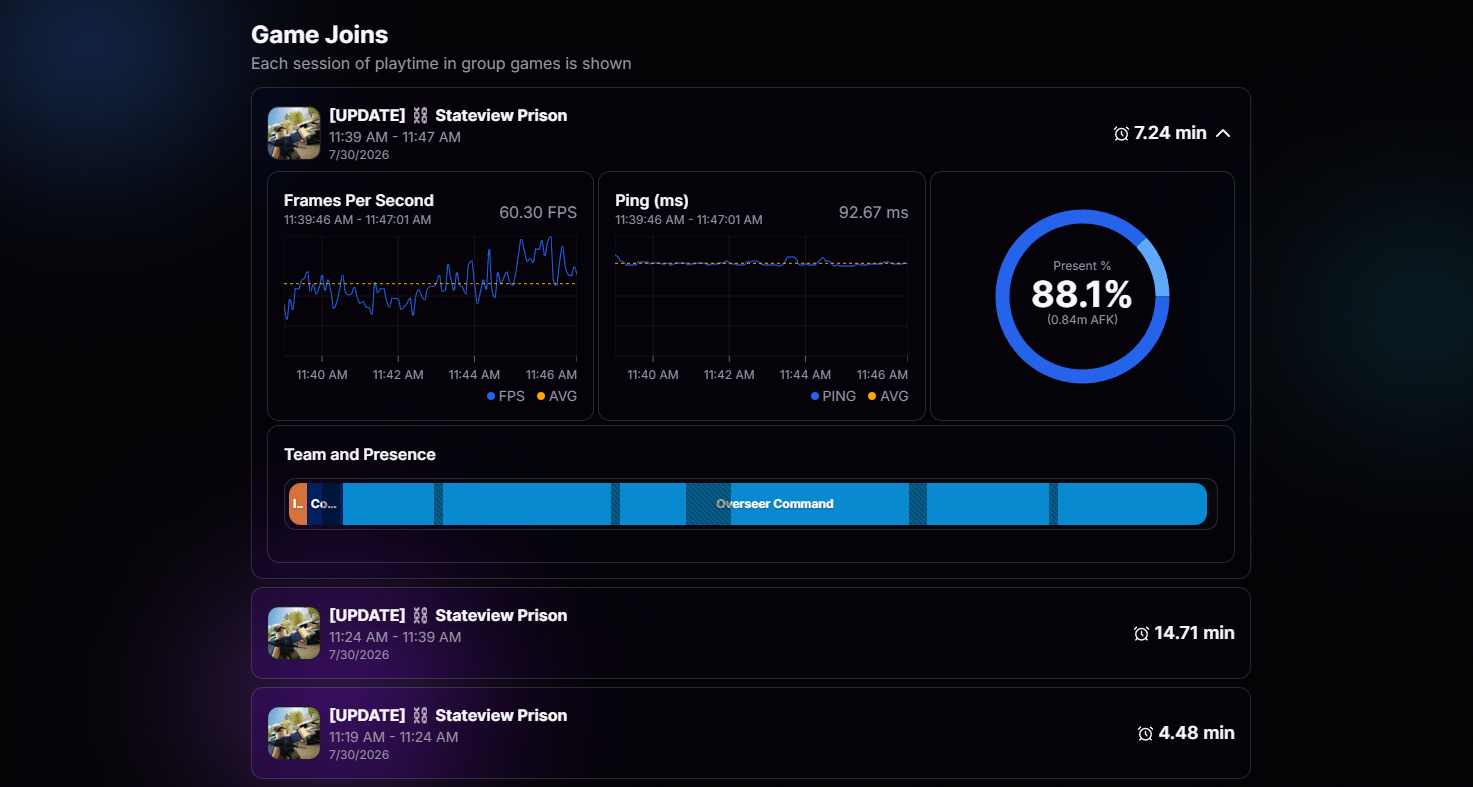The height and width of the screenshot is (787, 1473).
Task: Click game thumbnail of 11:39 AM session
Action: point(294,133)
